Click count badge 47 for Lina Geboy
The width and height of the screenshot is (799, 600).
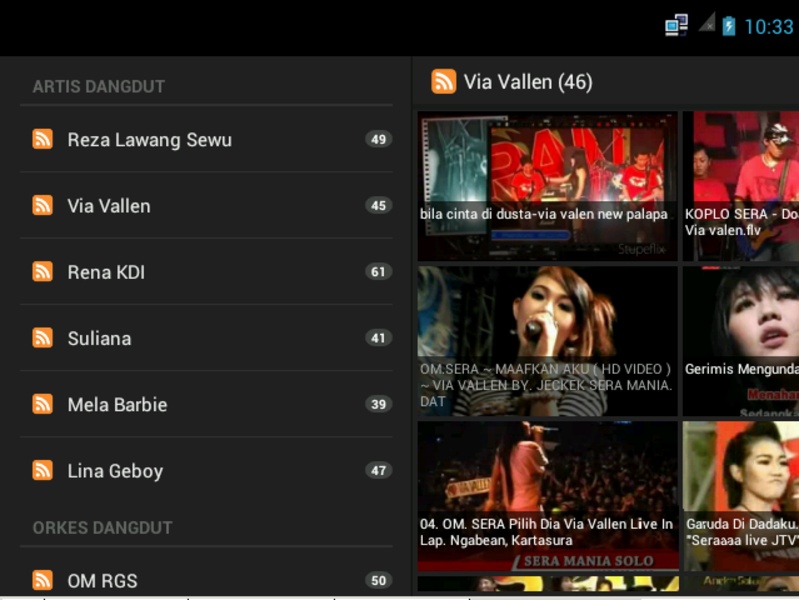[378, 471]
